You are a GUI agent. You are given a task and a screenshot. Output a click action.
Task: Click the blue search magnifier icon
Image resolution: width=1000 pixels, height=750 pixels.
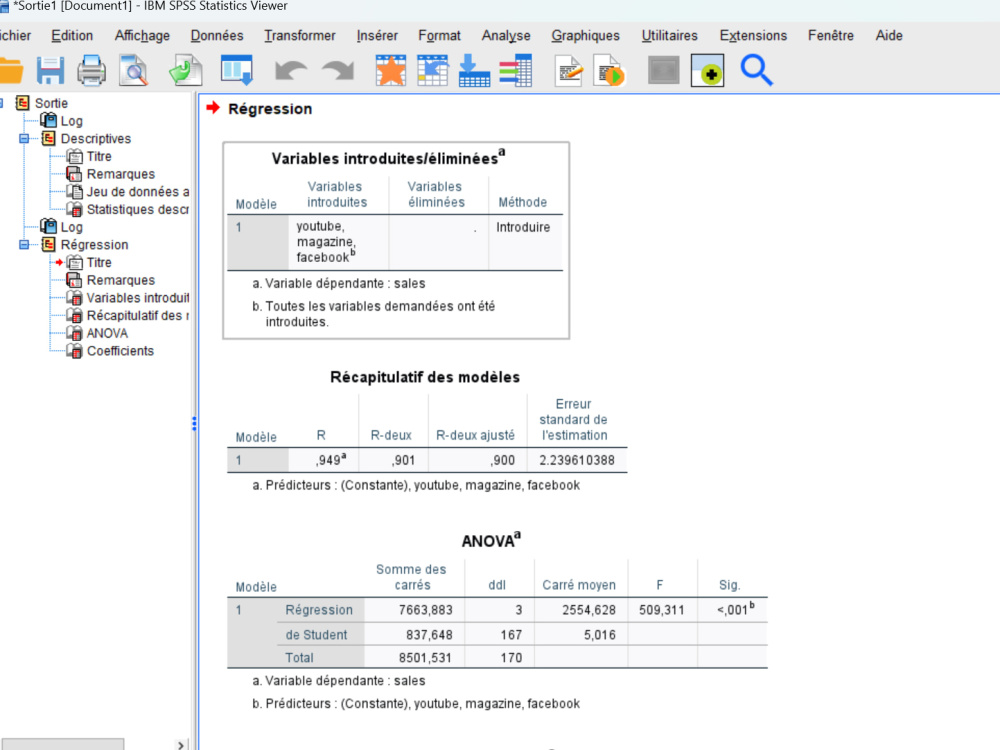(757, 70)
